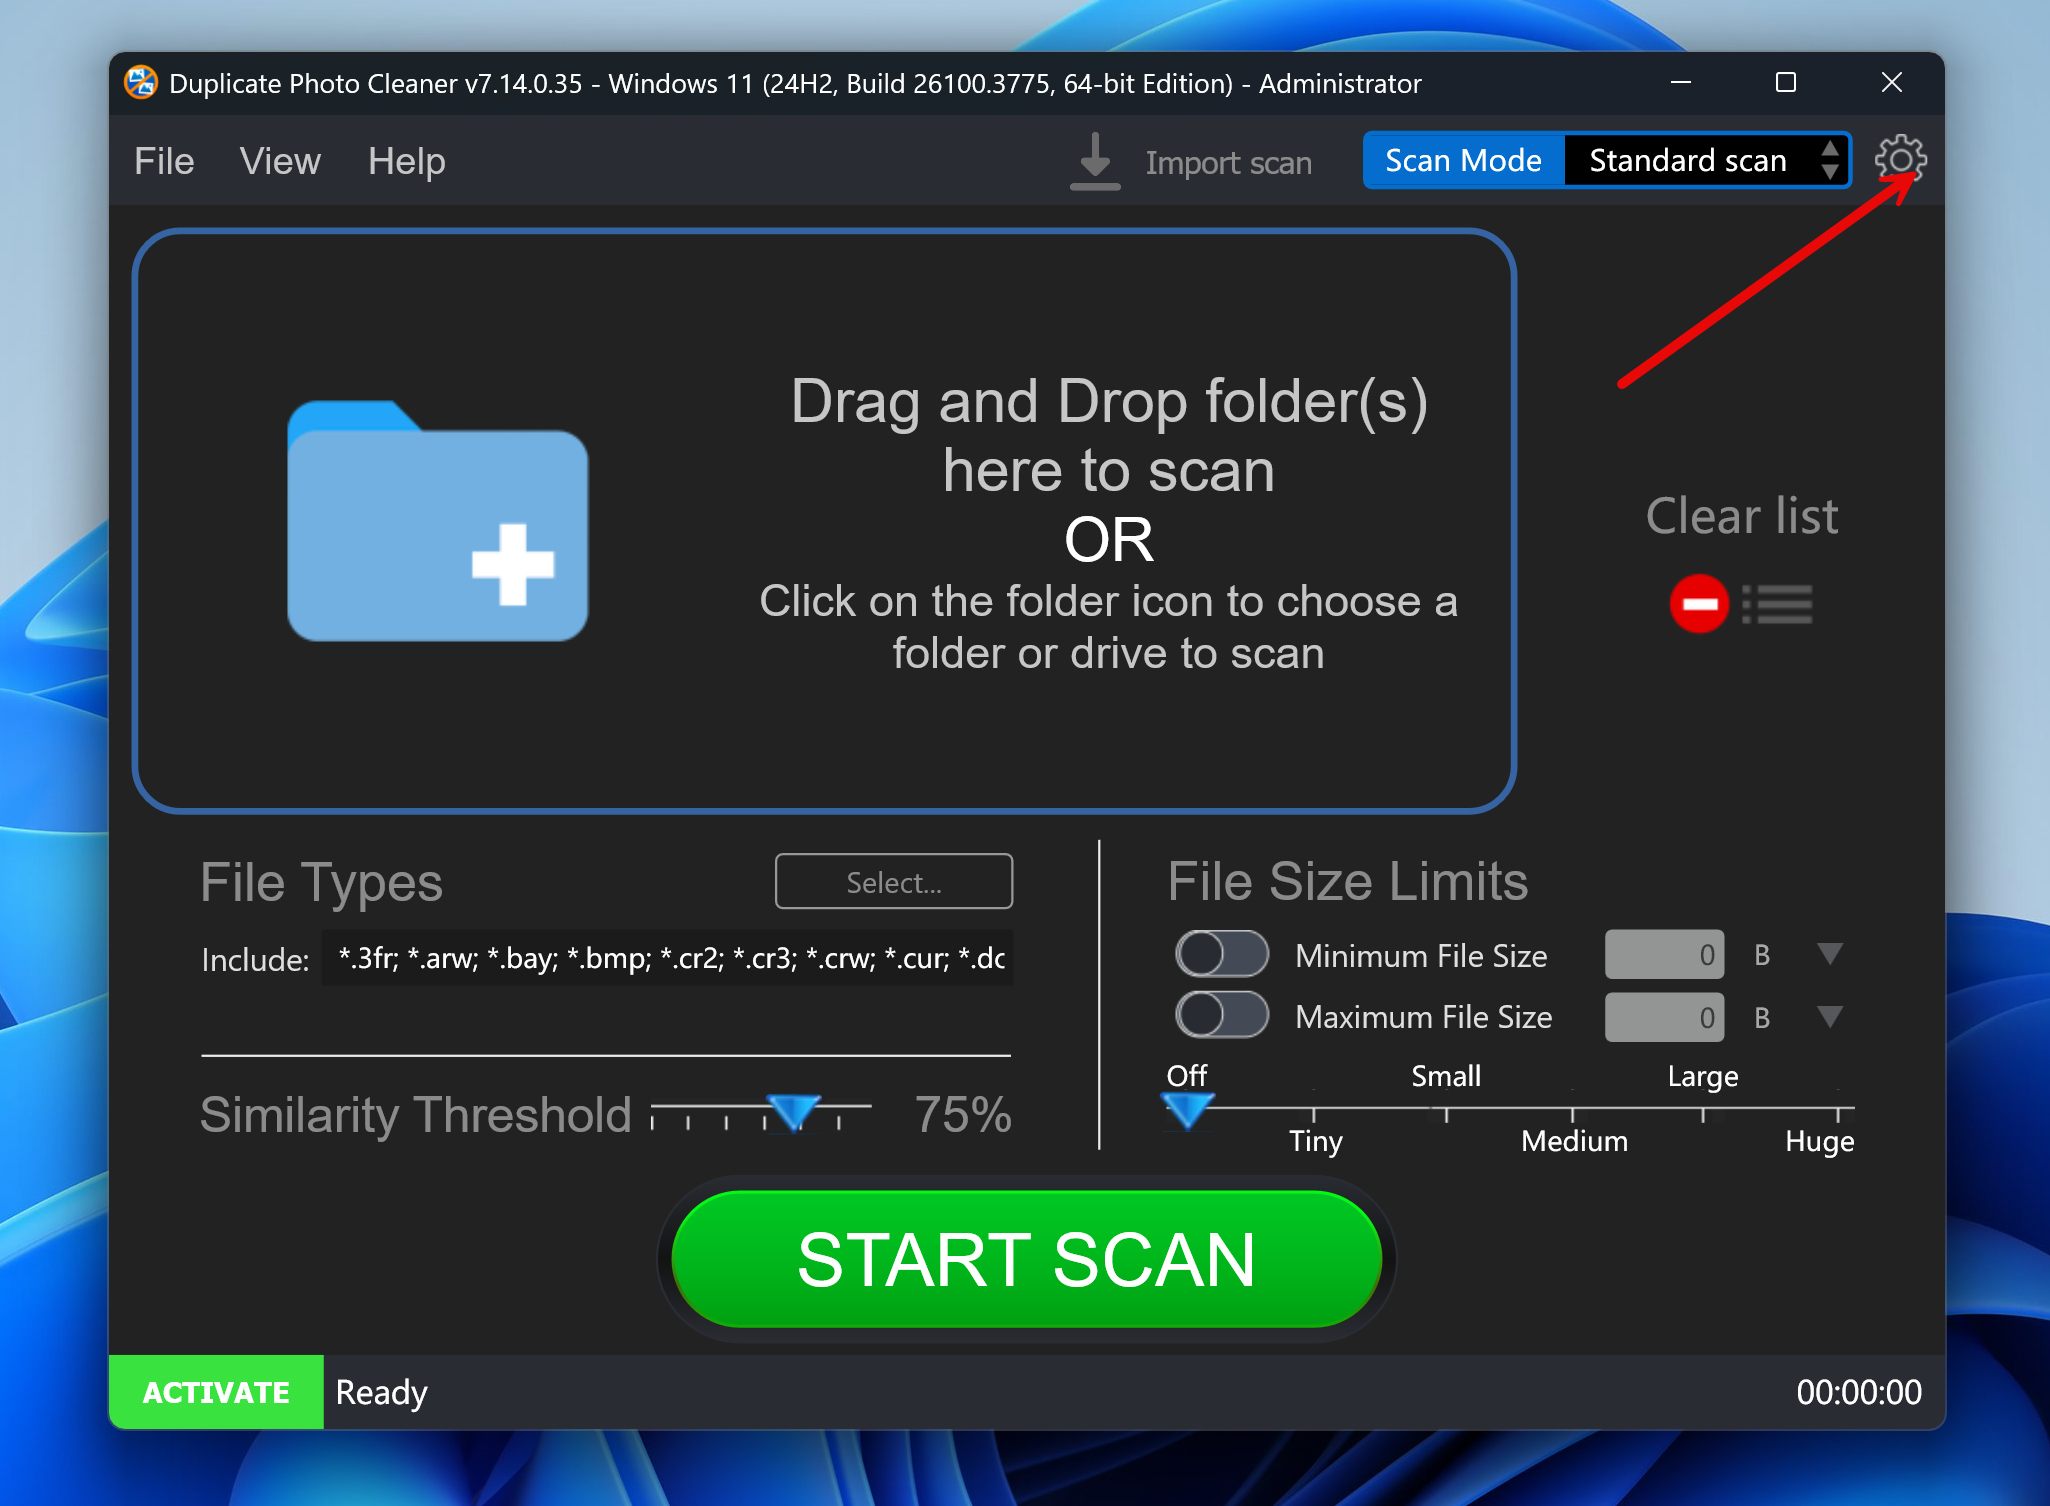Image resolution: width=2050 pixels, height=1506 pixels.
Task: Maximize the Duplicate Photo Cleaner window
Action: tap(1785, 83)
